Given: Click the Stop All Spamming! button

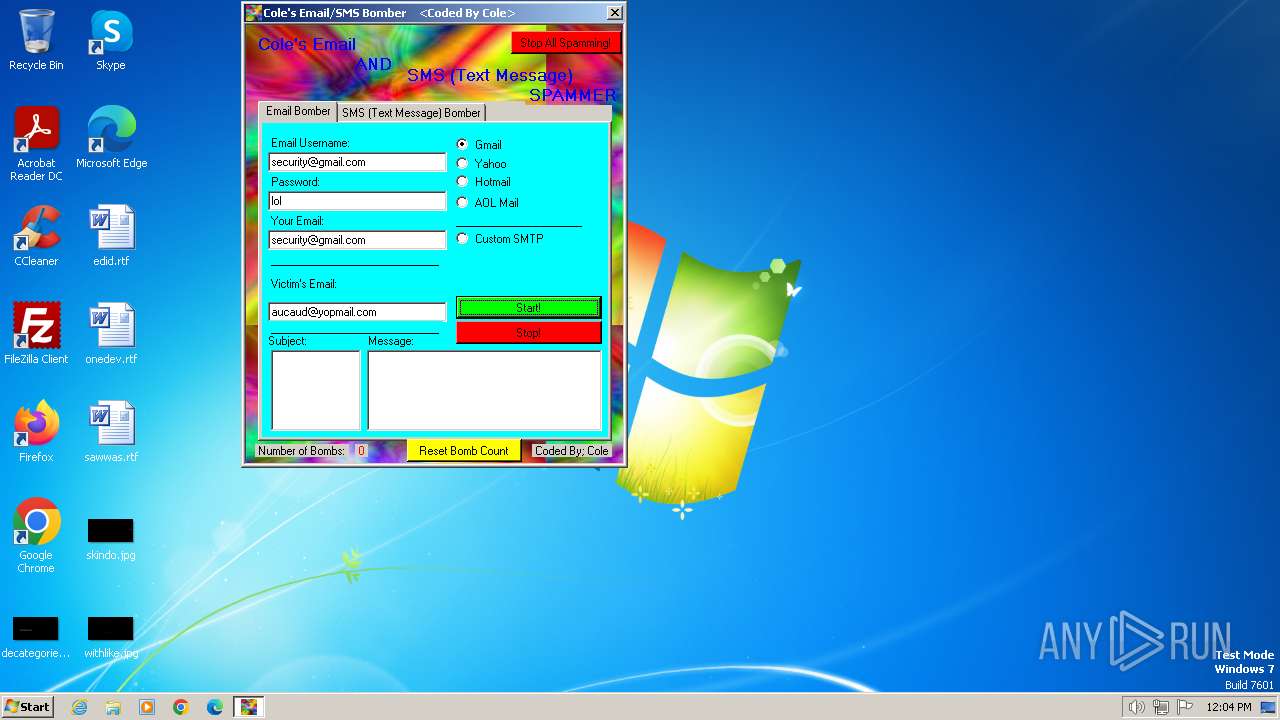Looking at the screenshot, I should [x=565, y=43].
